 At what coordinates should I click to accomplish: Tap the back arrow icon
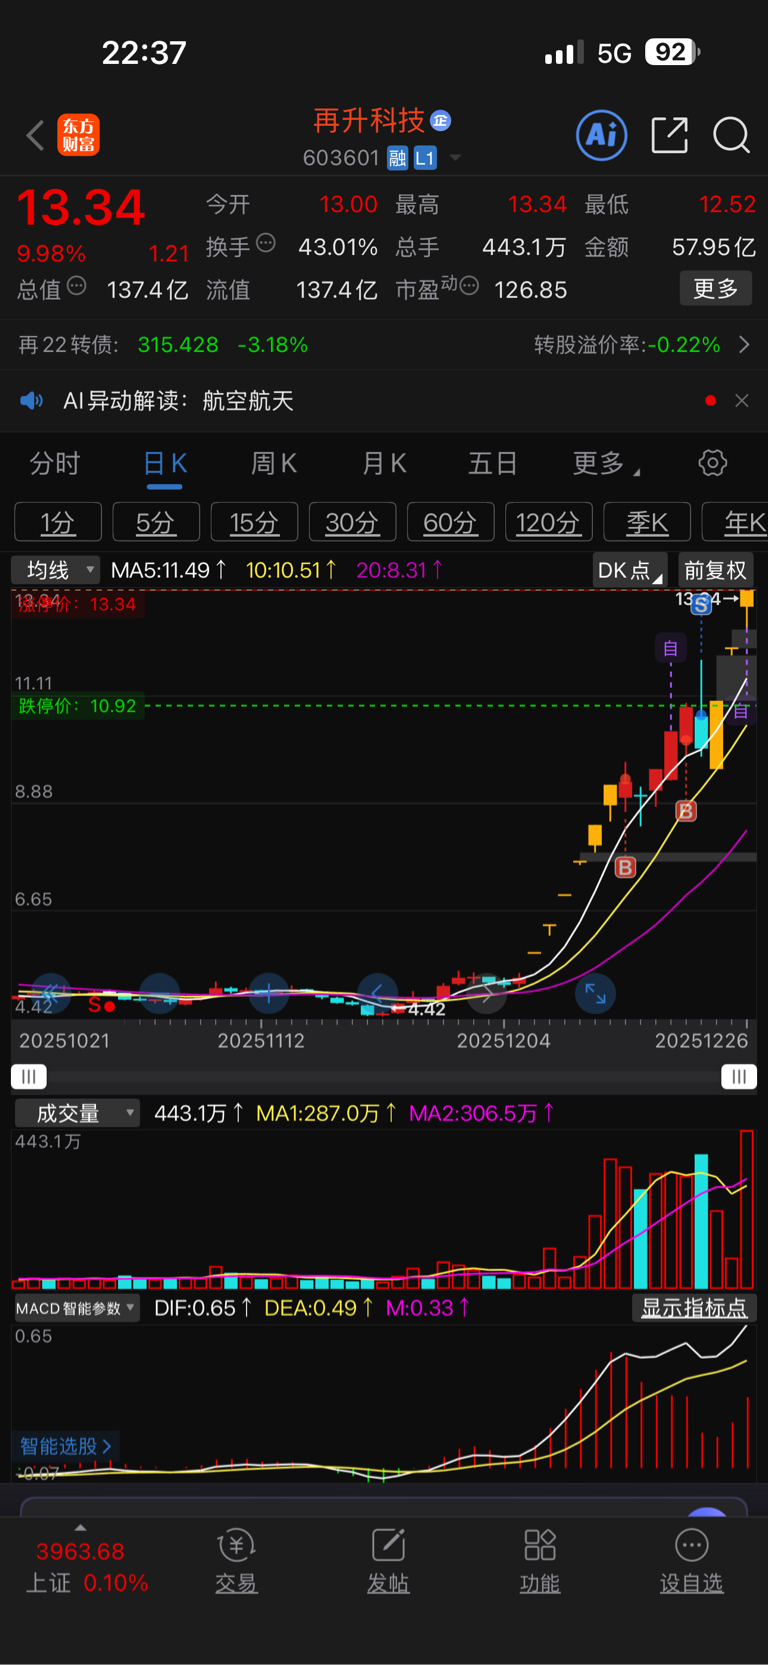36,135
